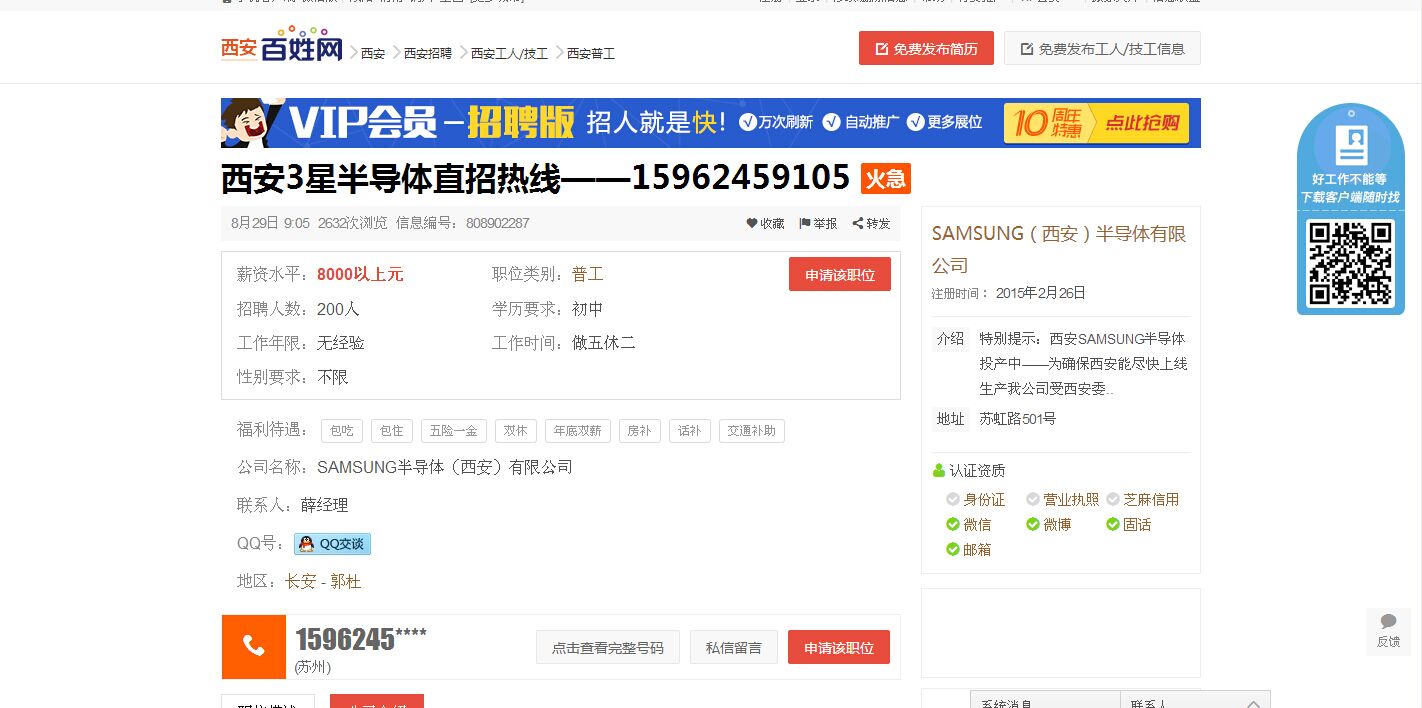Click the 初中 education requirement
This screenshot has height=708, width=1422.
tap(588, 309)
